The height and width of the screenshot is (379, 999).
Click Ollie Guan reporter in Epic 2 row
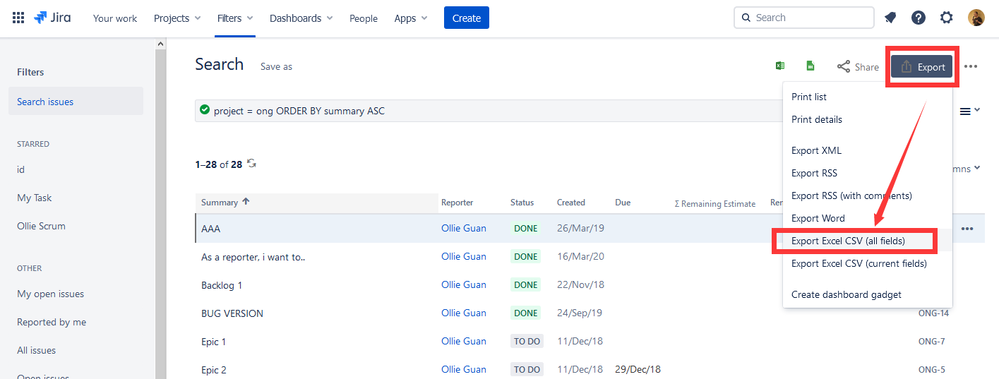tap(464, 369)
